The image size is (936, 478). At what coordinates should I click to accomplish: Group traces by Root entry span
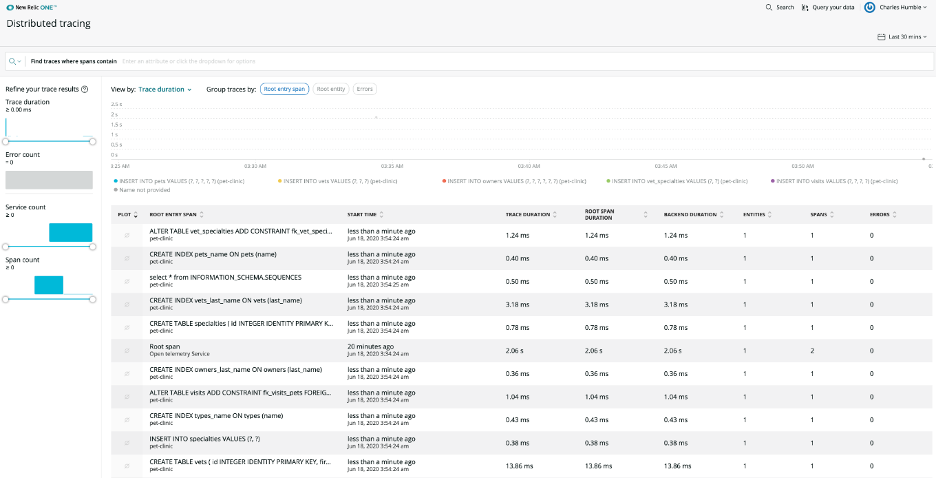pos(285,90)
